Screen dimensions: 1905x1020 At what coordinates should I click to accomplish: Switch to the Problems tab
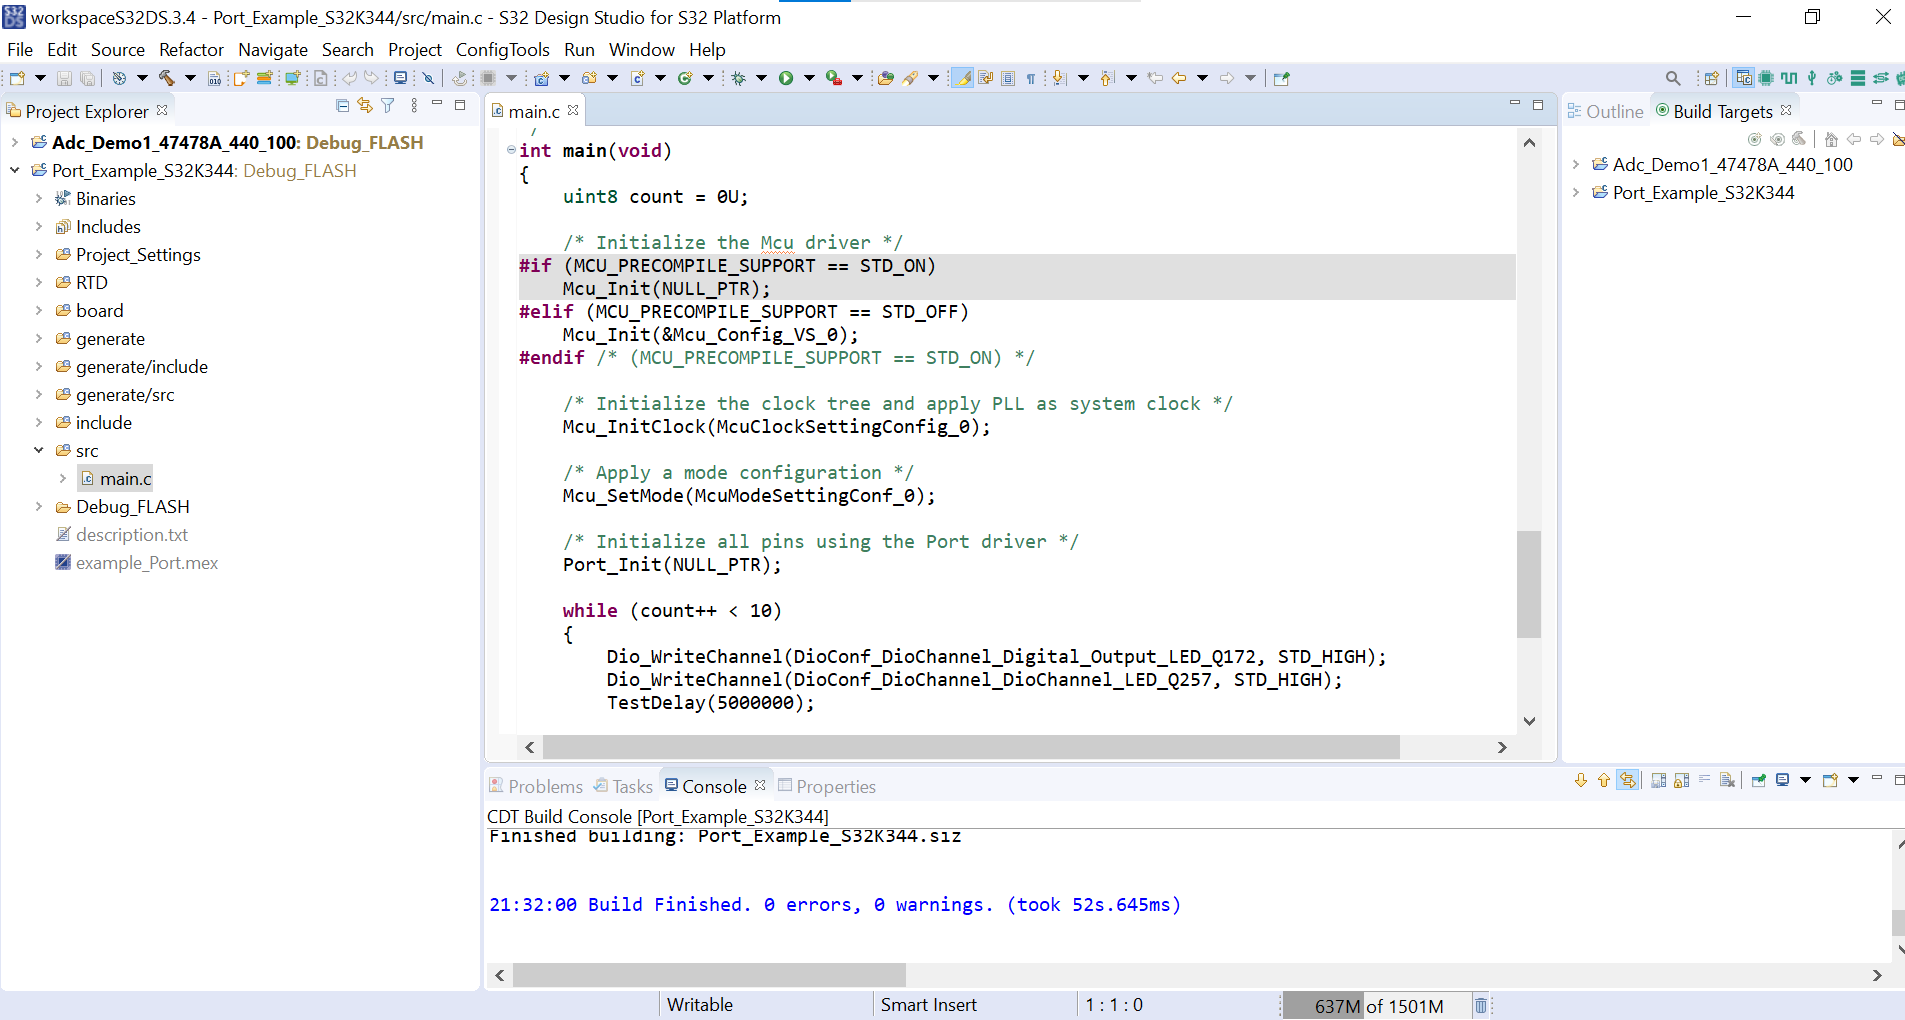[535, 786]
